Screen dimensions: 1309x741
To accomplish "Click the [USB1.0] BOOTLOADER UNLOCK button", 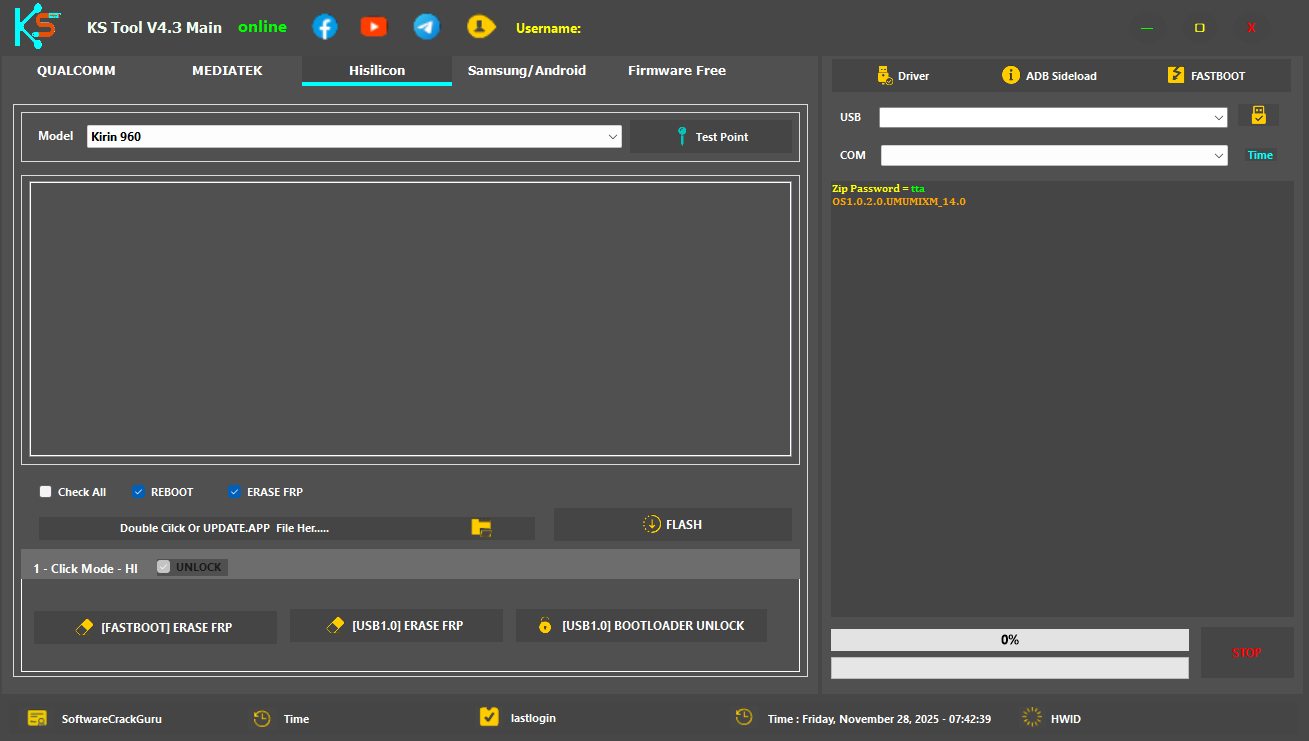I will [x=641, y=625].
